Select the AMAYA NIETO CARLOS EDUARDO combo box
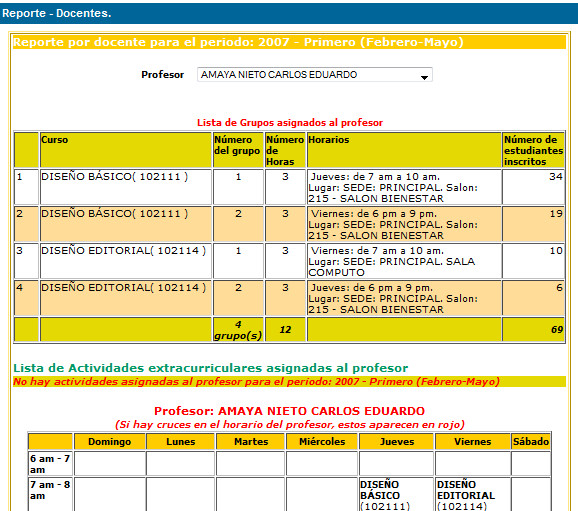 (314, 75)
